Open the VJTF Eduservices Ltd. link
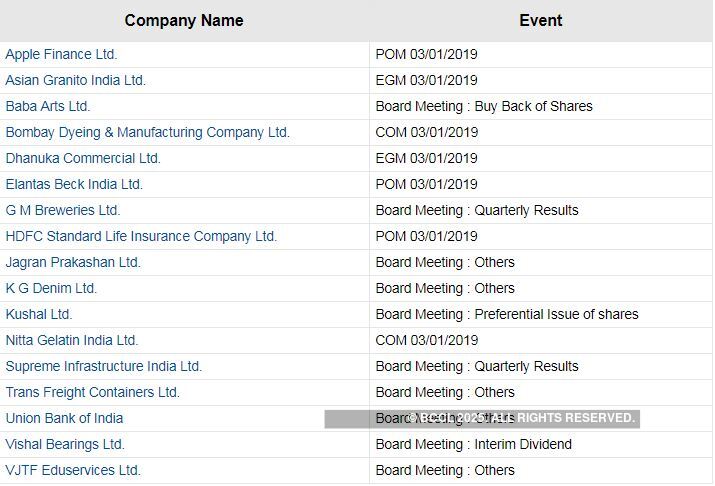 73,470
